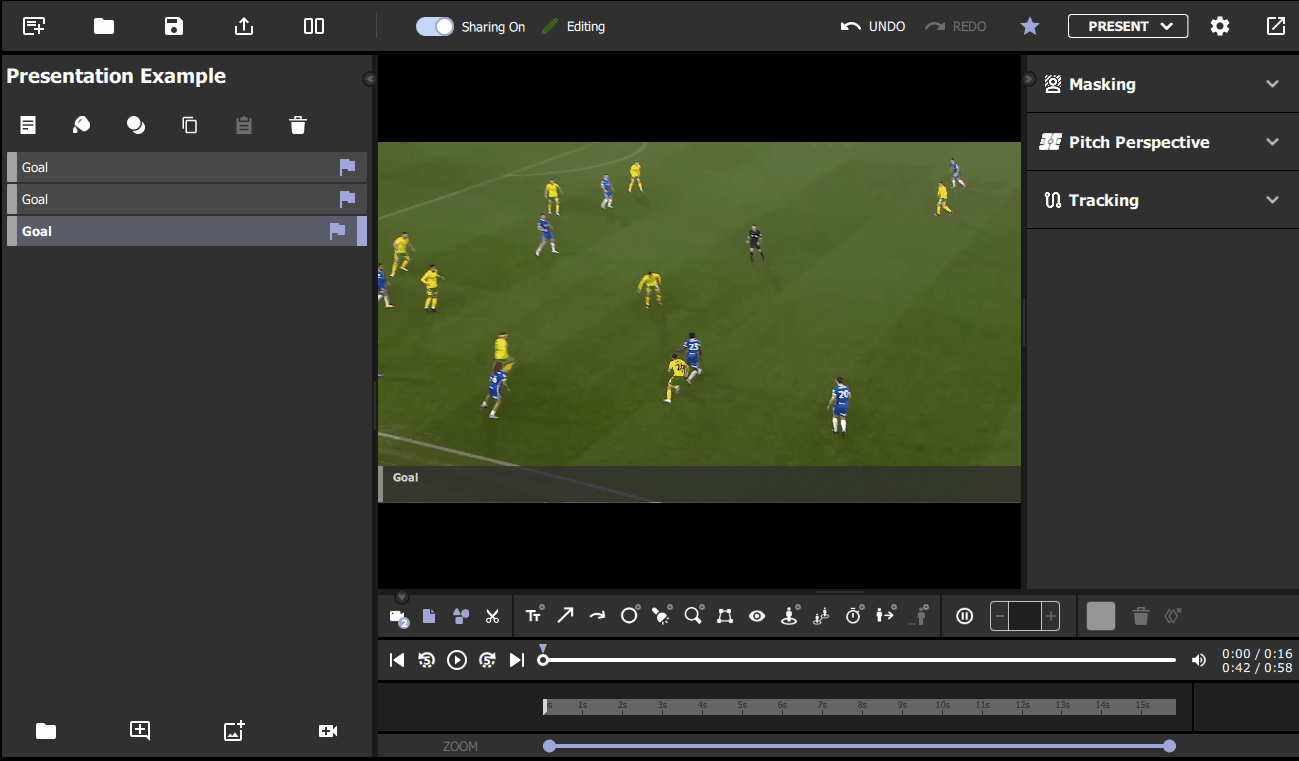Forward five seconds
Screen dimensions: 1299x761
[x=487, y=660]
